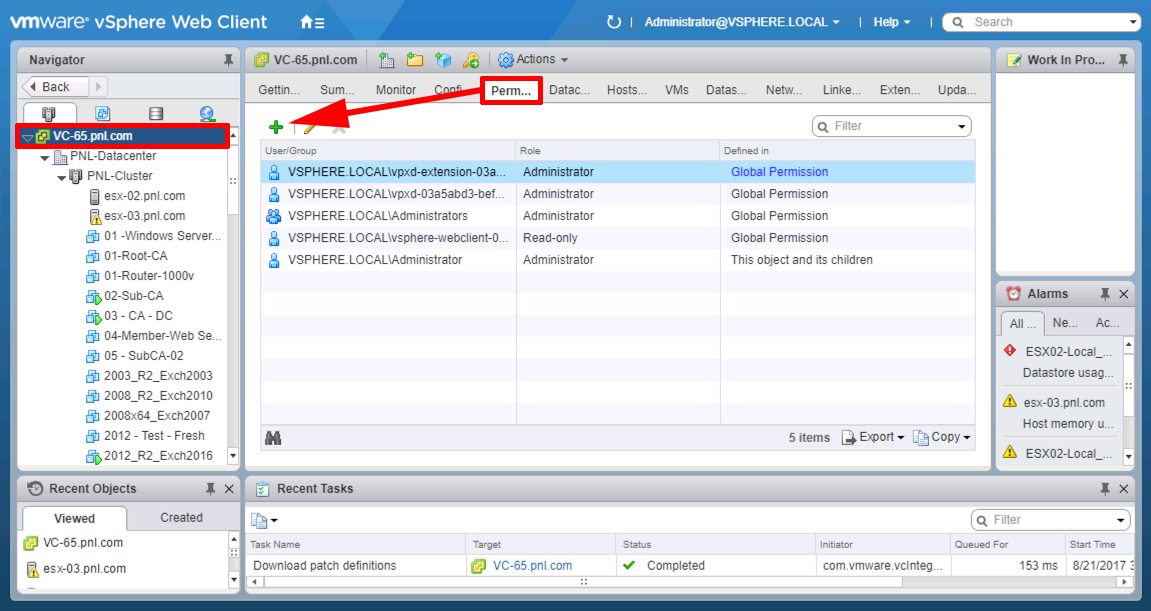Click the refresh icon in the top bar
The image size is (1151, 611).
pos(614,22)
